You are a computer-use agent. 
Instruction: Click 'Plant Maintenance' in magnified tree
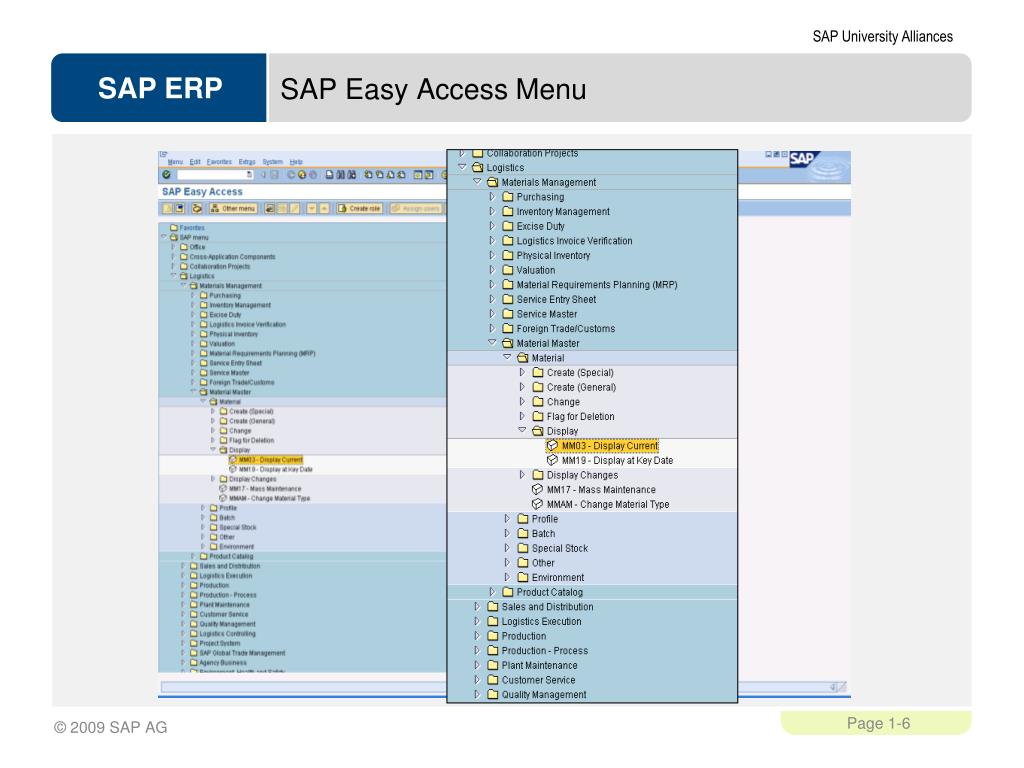539,665
